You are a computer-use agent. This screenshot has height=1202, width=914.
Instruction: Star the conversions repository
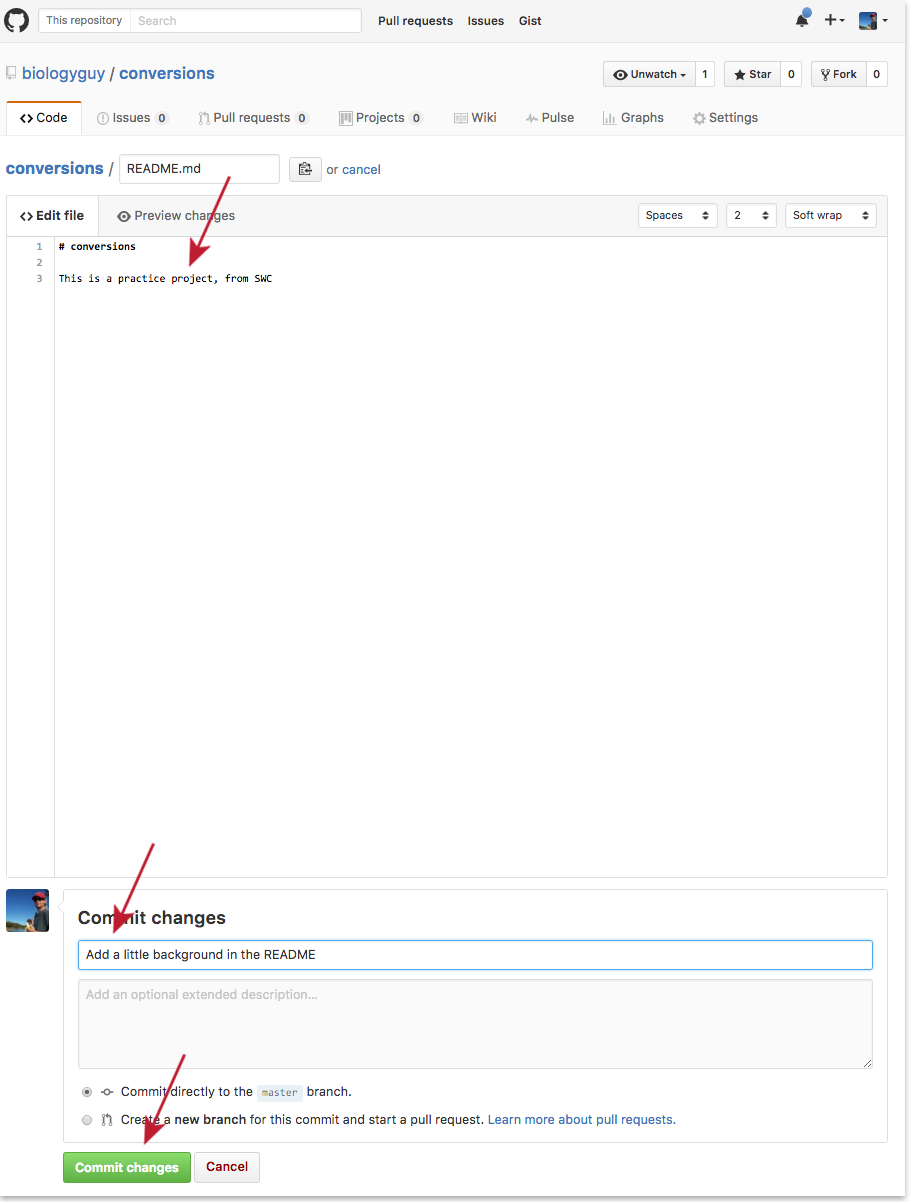(x=752, y=74)
